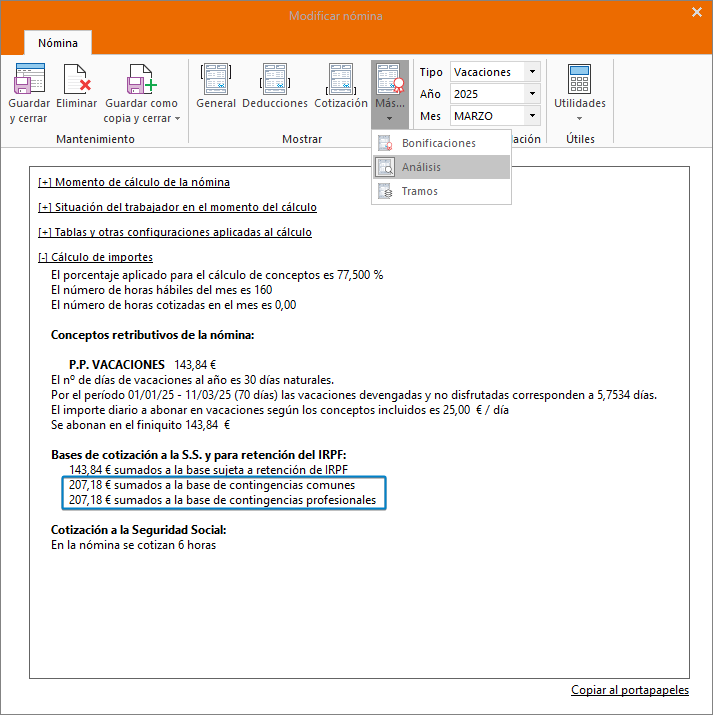Click the Guardar y cerrar icon

(29, 79)
